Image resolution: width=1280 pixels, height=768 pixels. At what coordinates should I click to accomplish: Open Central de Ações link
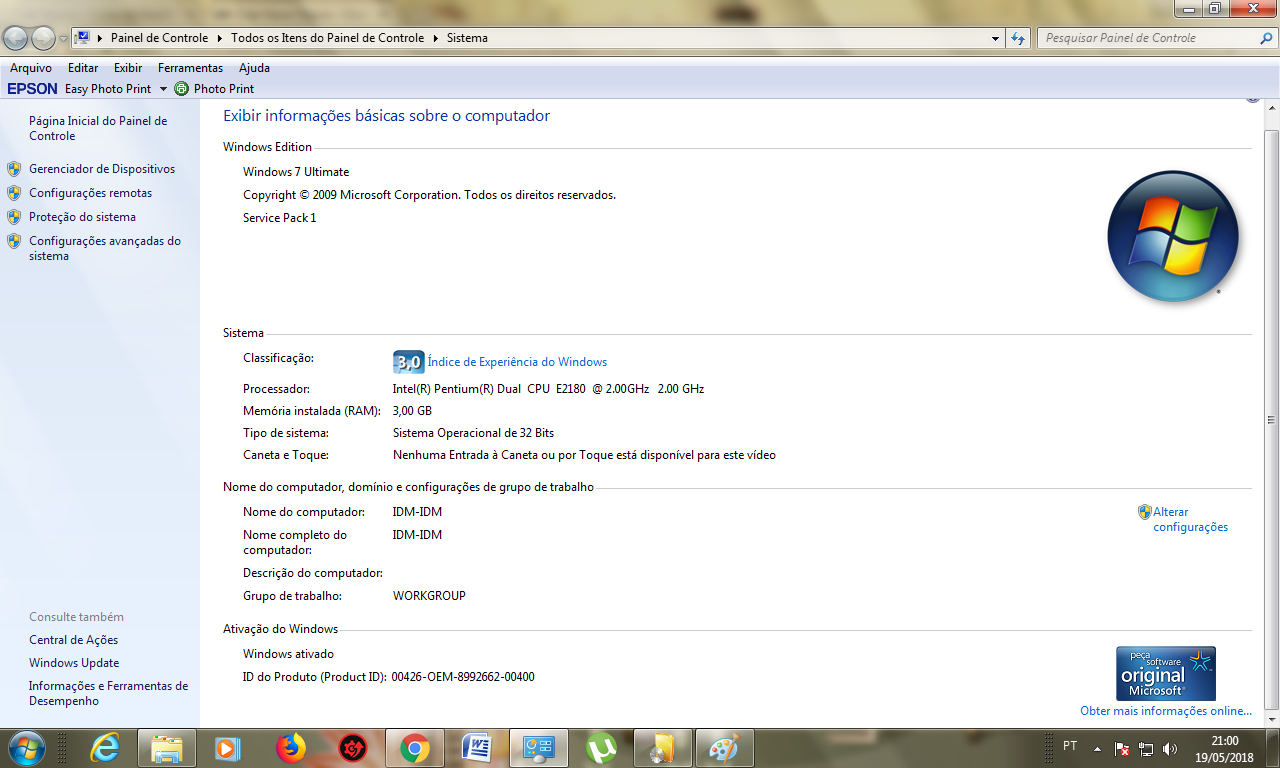(73, 640)
